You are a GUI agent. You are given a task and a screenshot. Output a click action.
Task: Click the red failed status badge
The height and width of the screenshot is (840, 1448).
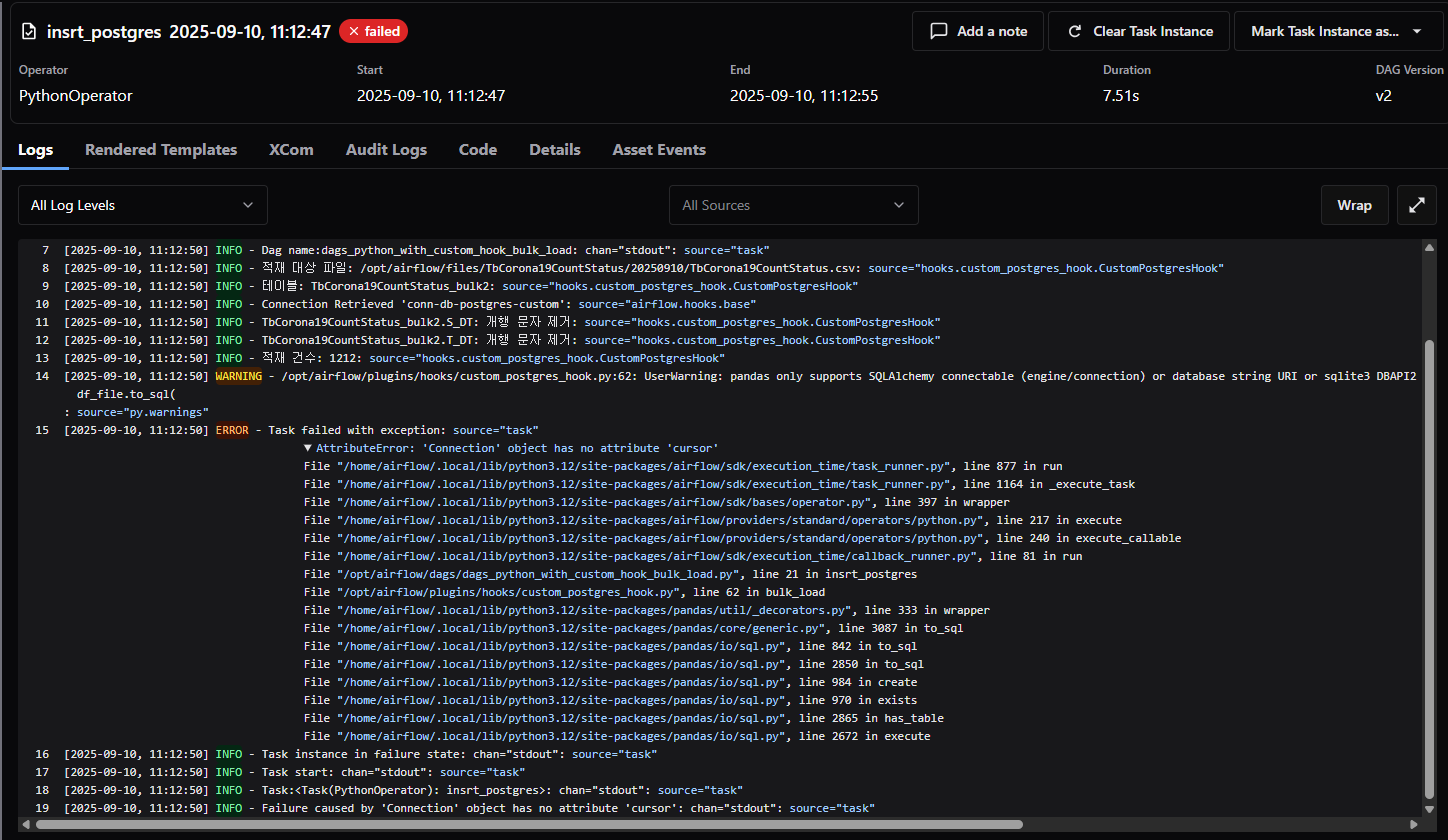[x=373, y=31]
